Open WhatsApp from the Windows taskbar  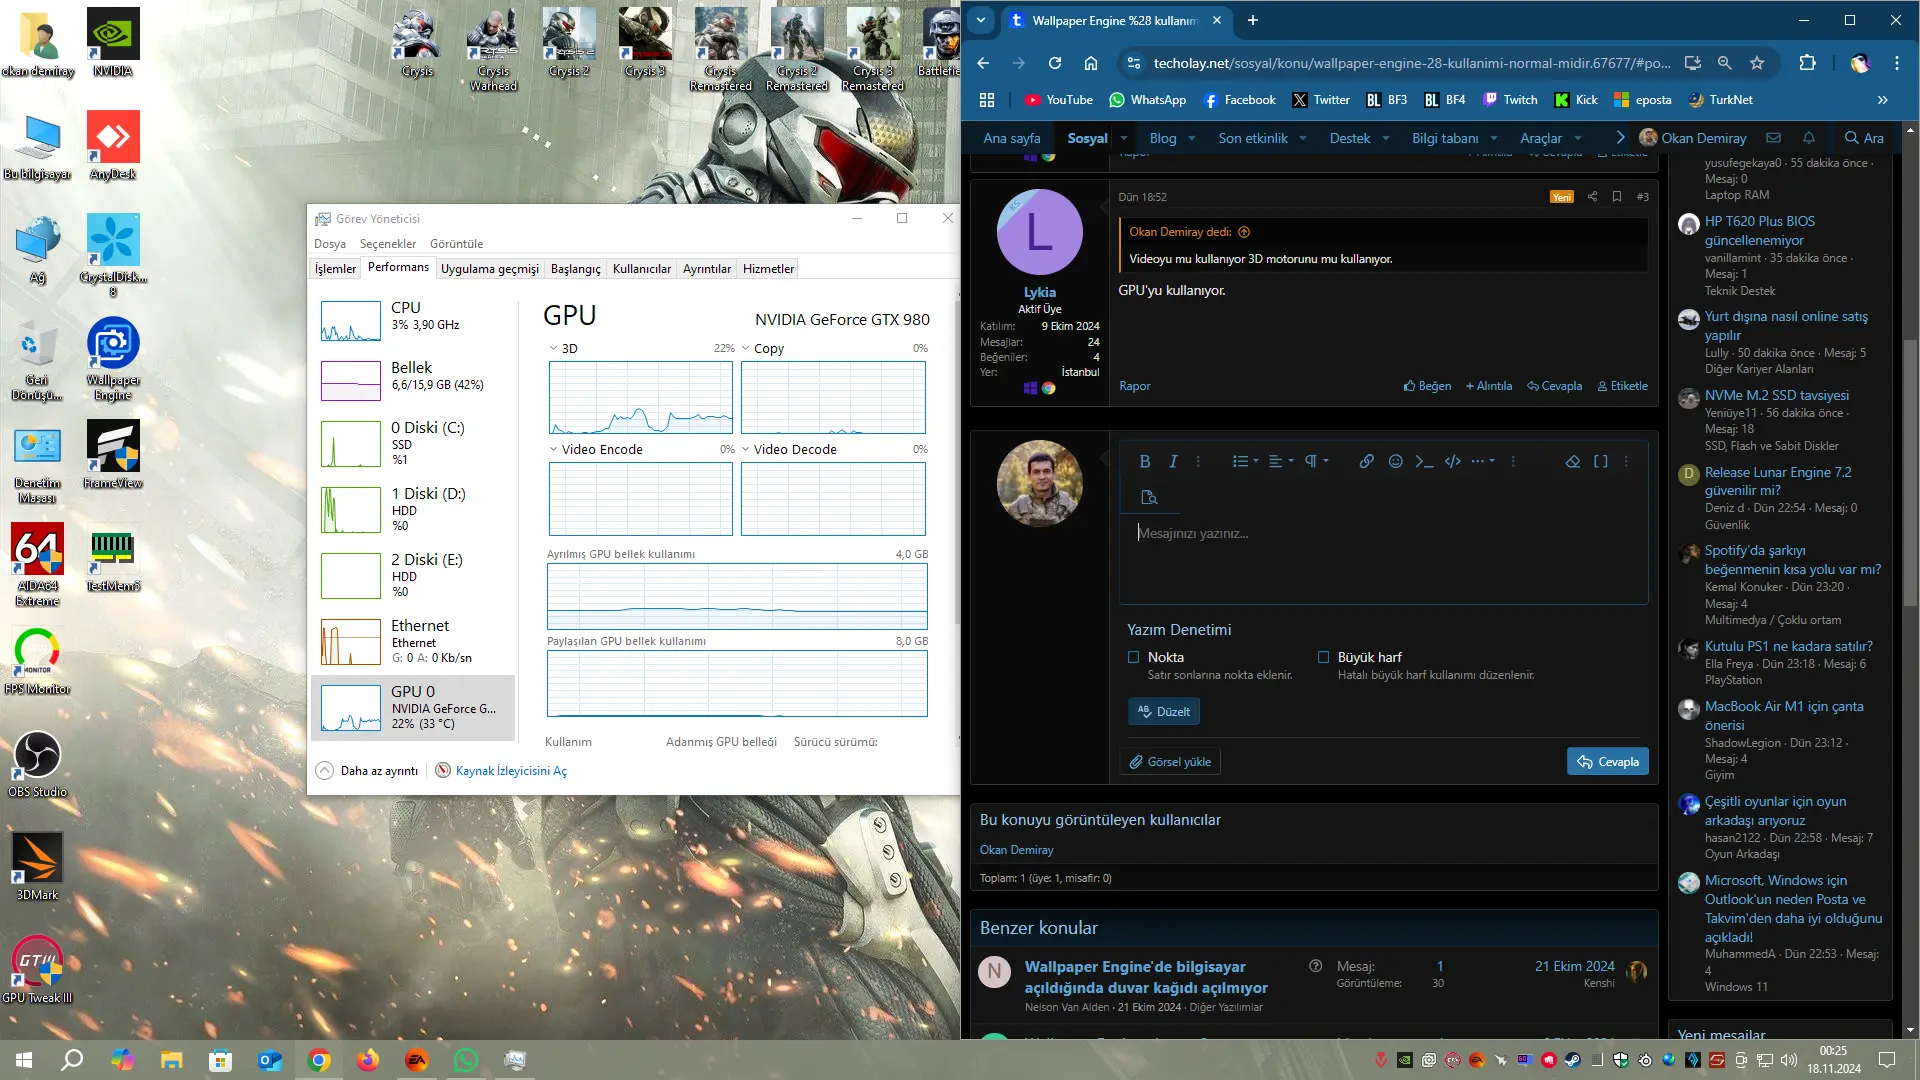click(x=466, y=1060)
